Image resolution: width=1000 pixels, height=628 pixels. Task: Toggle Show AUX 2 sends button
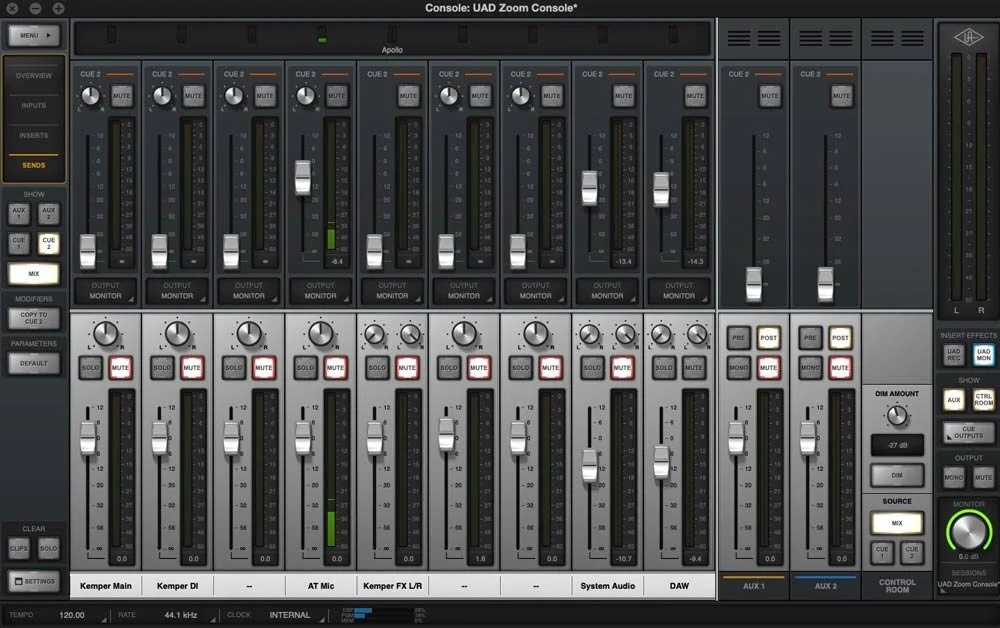coord(48,214)
